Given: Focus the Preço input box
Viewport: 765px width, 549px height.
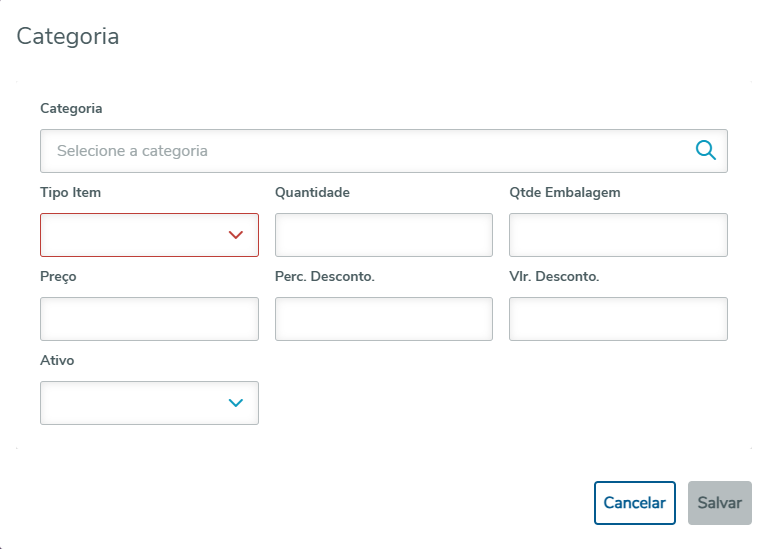Looking at the screenshot, I should pos(149,319).
